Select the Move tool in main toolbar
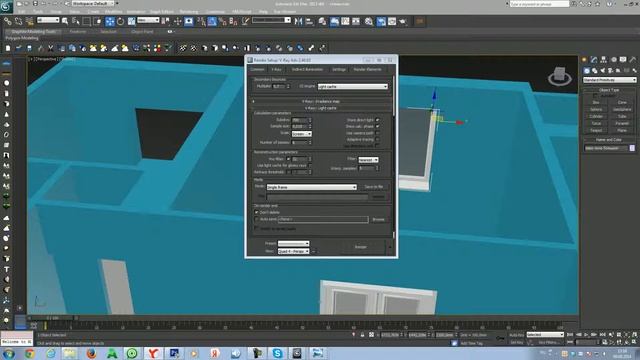The height and width of the screenshot is (360, 640). pos(110,21)
